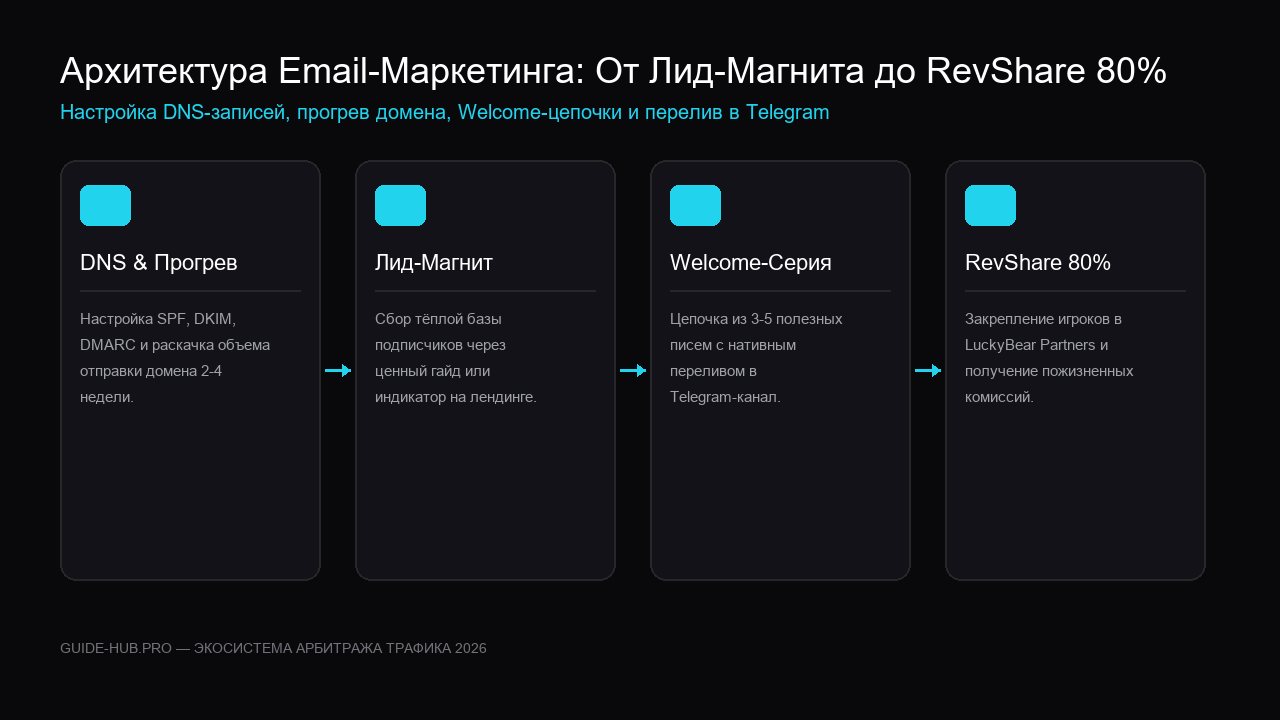
Task: Click the footer text "GUIDE-HUB.PRO — ЭКОСИСТЕМА АРБИТРАЖА ТРАФИКА 2026"
Action: pos(273,648)
